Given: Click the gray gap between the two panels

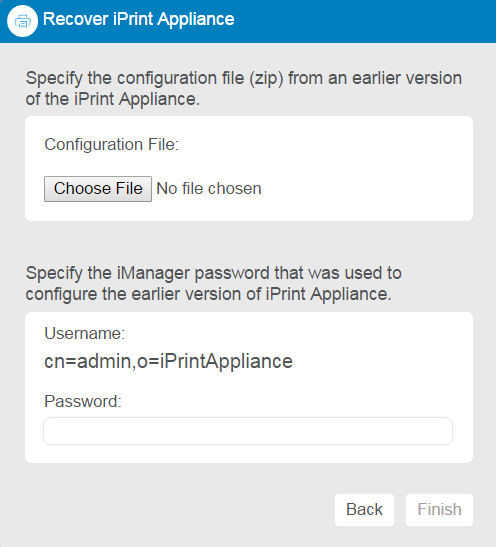Looking at the screenshot, I should tap(248, 241).
